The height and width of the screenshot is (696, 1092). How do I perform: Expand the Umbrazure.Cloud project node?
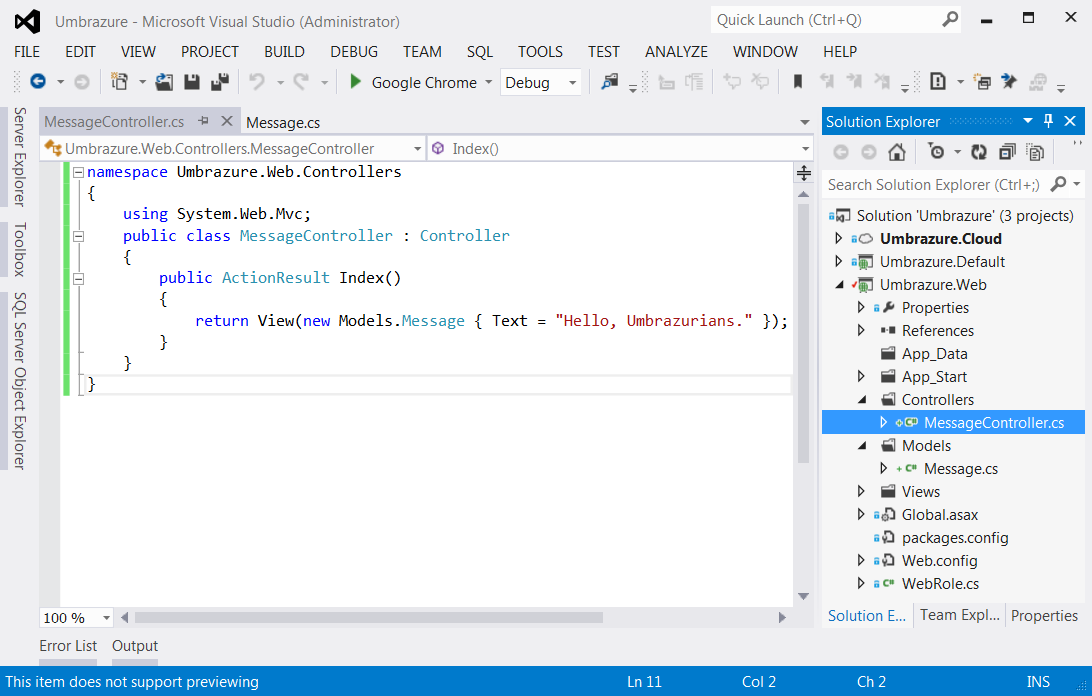(x=839, y=239)
